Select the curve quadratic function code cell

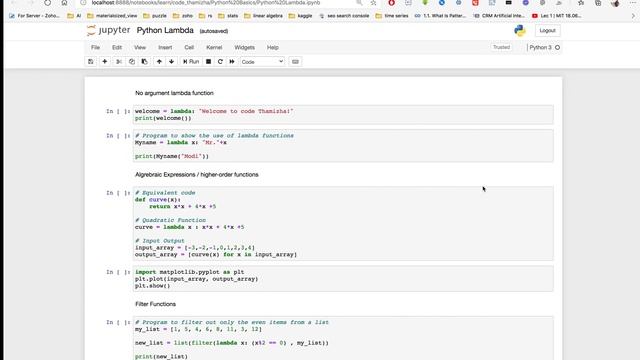(343, 224)
